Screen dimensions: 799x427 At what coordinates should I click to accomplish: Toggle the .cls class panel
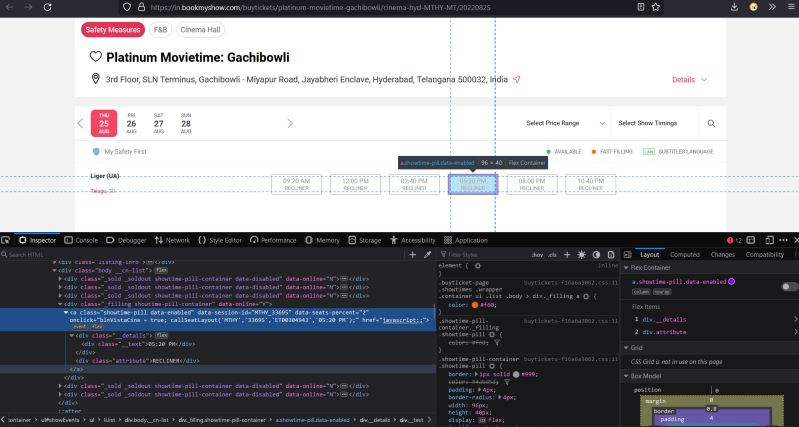[552, 255]
